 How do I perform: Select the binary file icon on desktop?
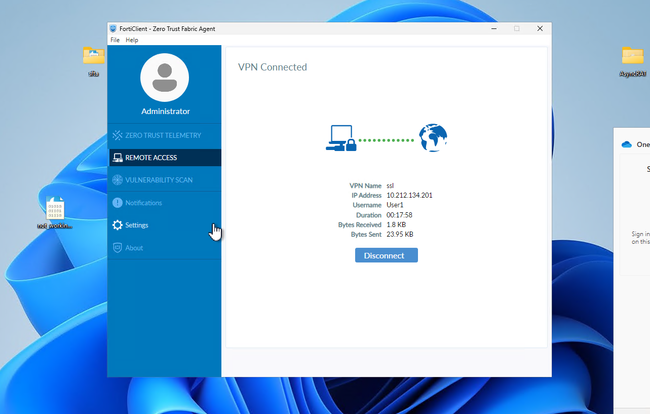pos(55,208)
